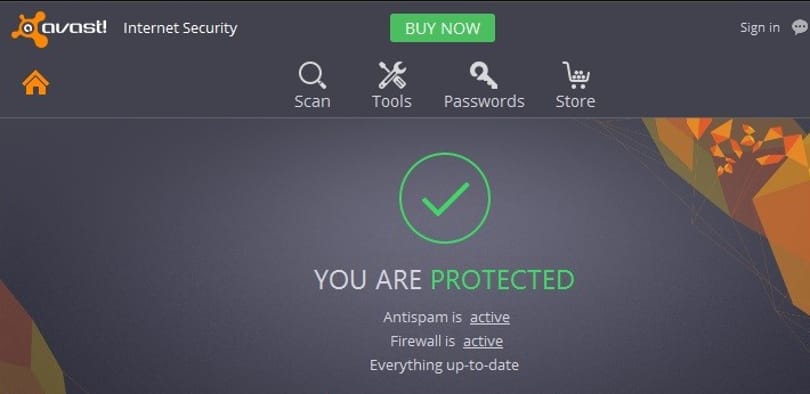Click the green checkmark status circle
The width and height of the screenshot is (810, 394).
[x=445, y=198]
